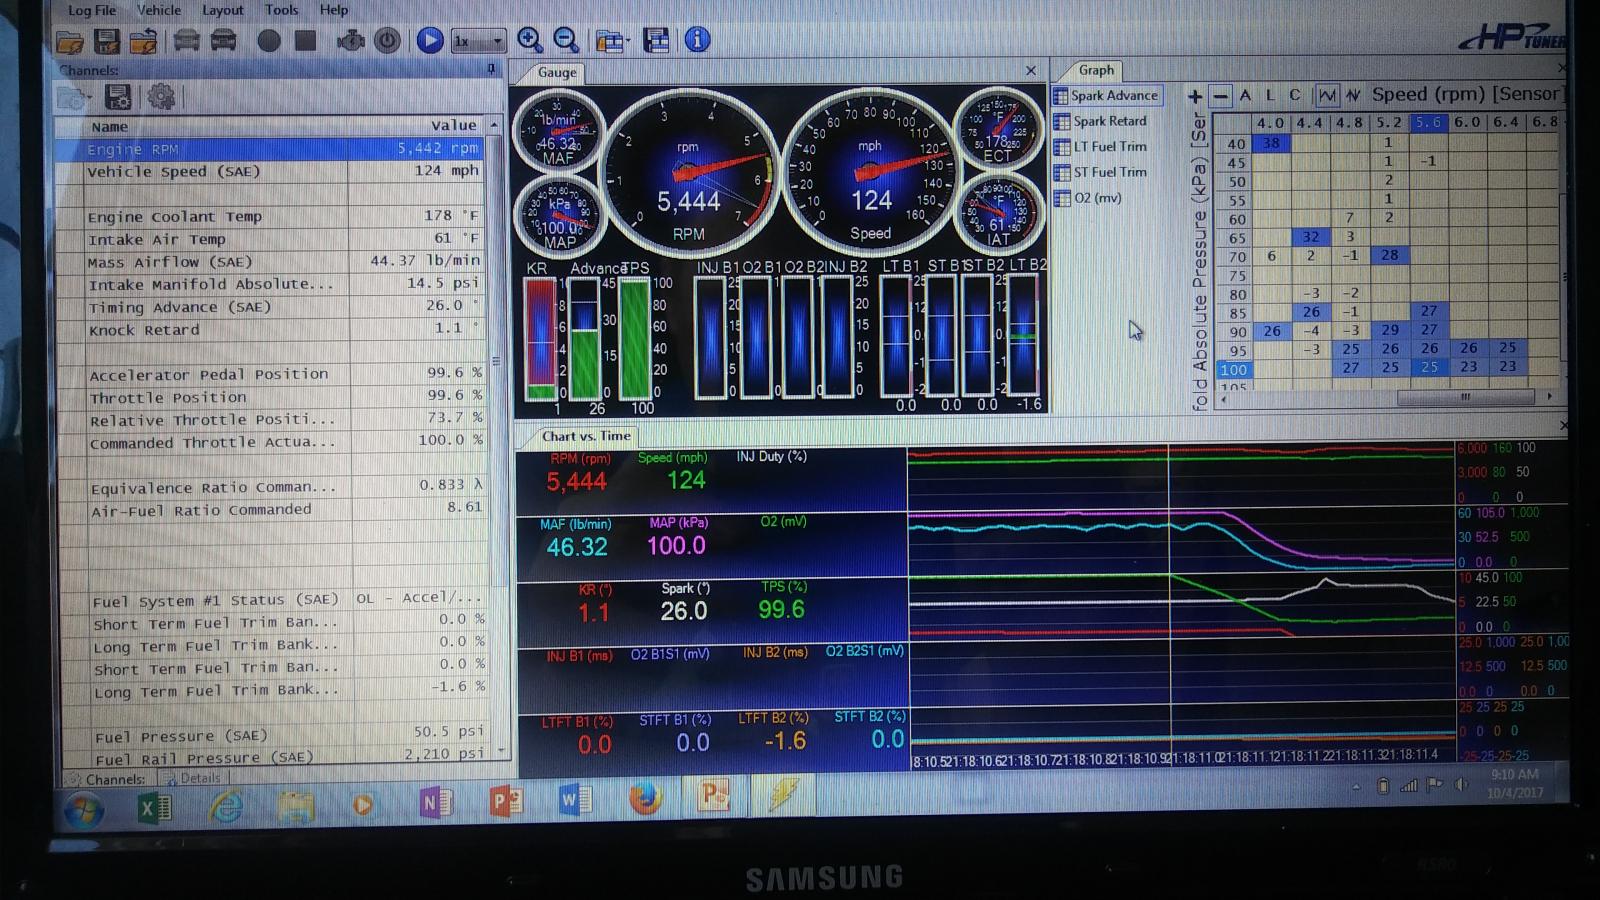Open the Help menu
1600x900 pixels.
pos(334,10)
